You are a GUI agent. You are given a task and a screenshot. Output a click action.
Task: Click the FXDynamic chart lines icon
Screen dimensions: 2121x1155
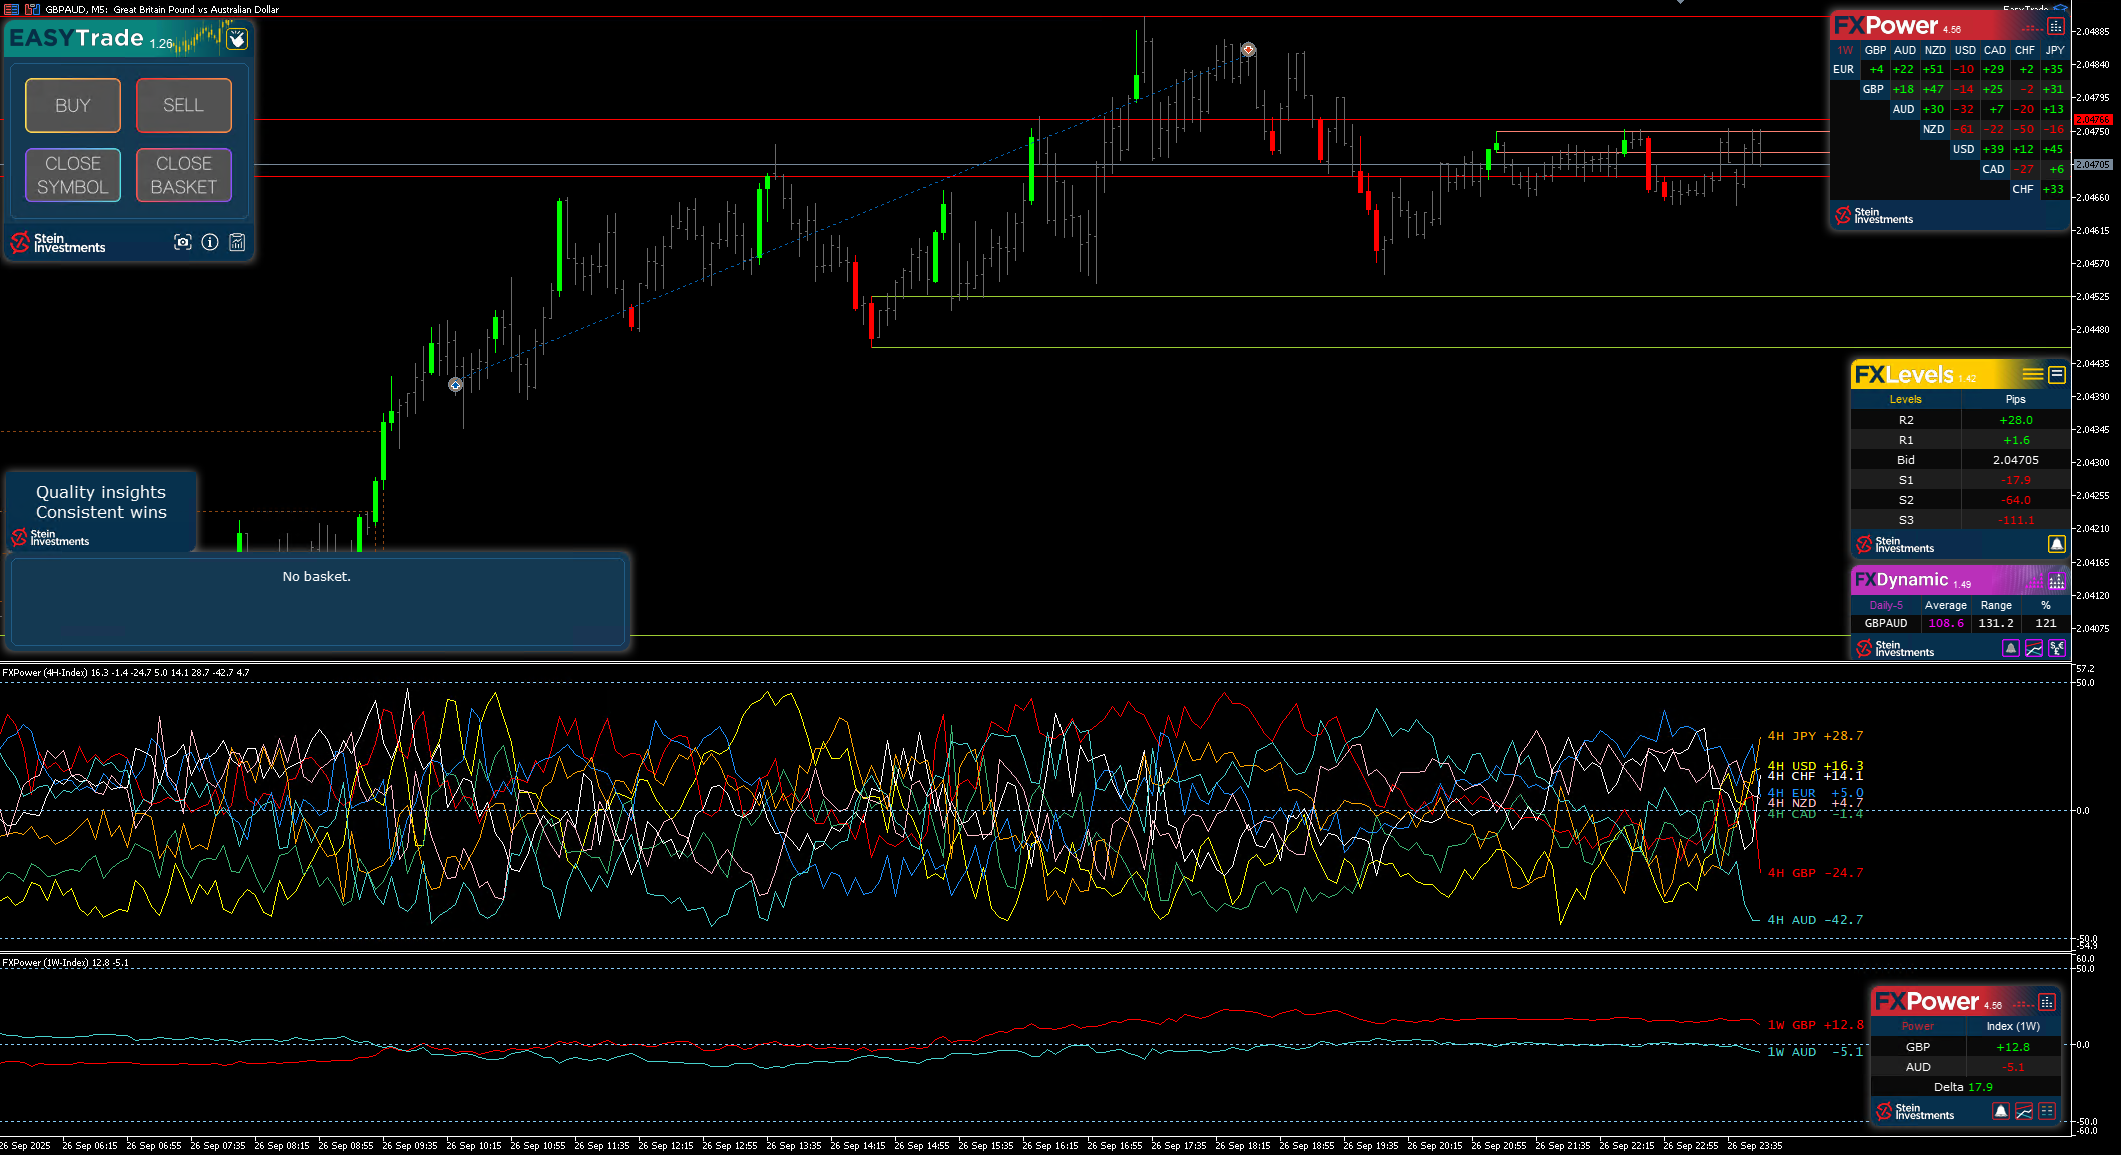[2034, 648]
